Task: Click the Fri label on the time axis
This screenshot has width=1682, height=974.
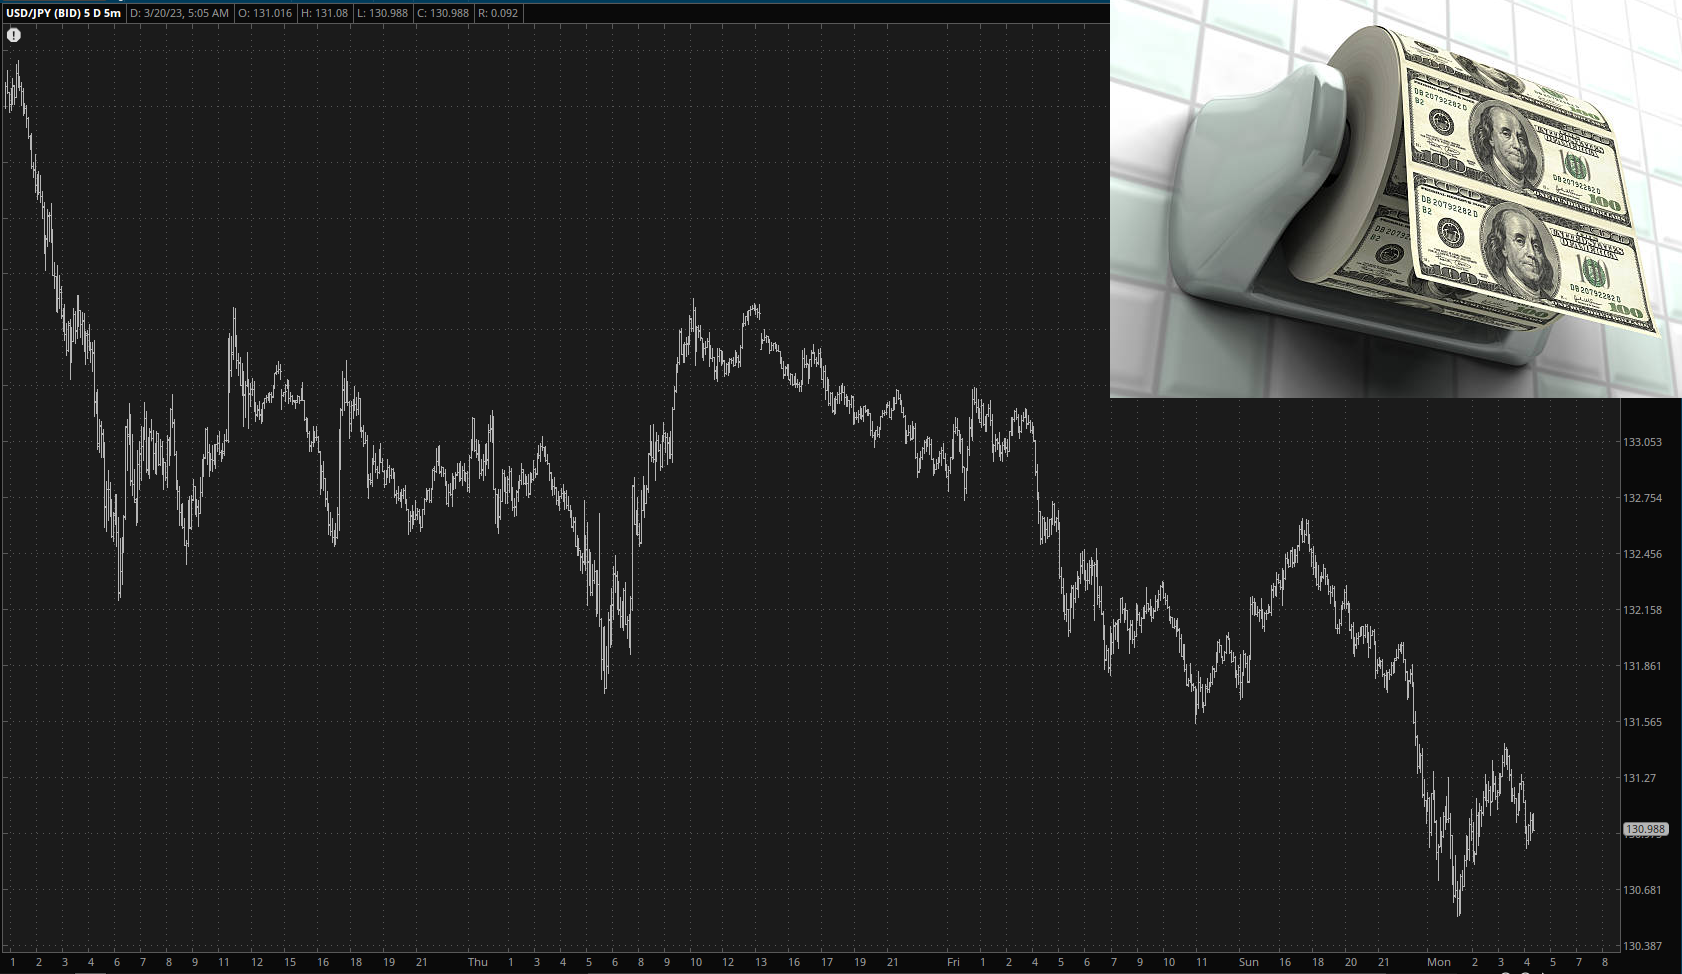Action: tap(953, 962)
